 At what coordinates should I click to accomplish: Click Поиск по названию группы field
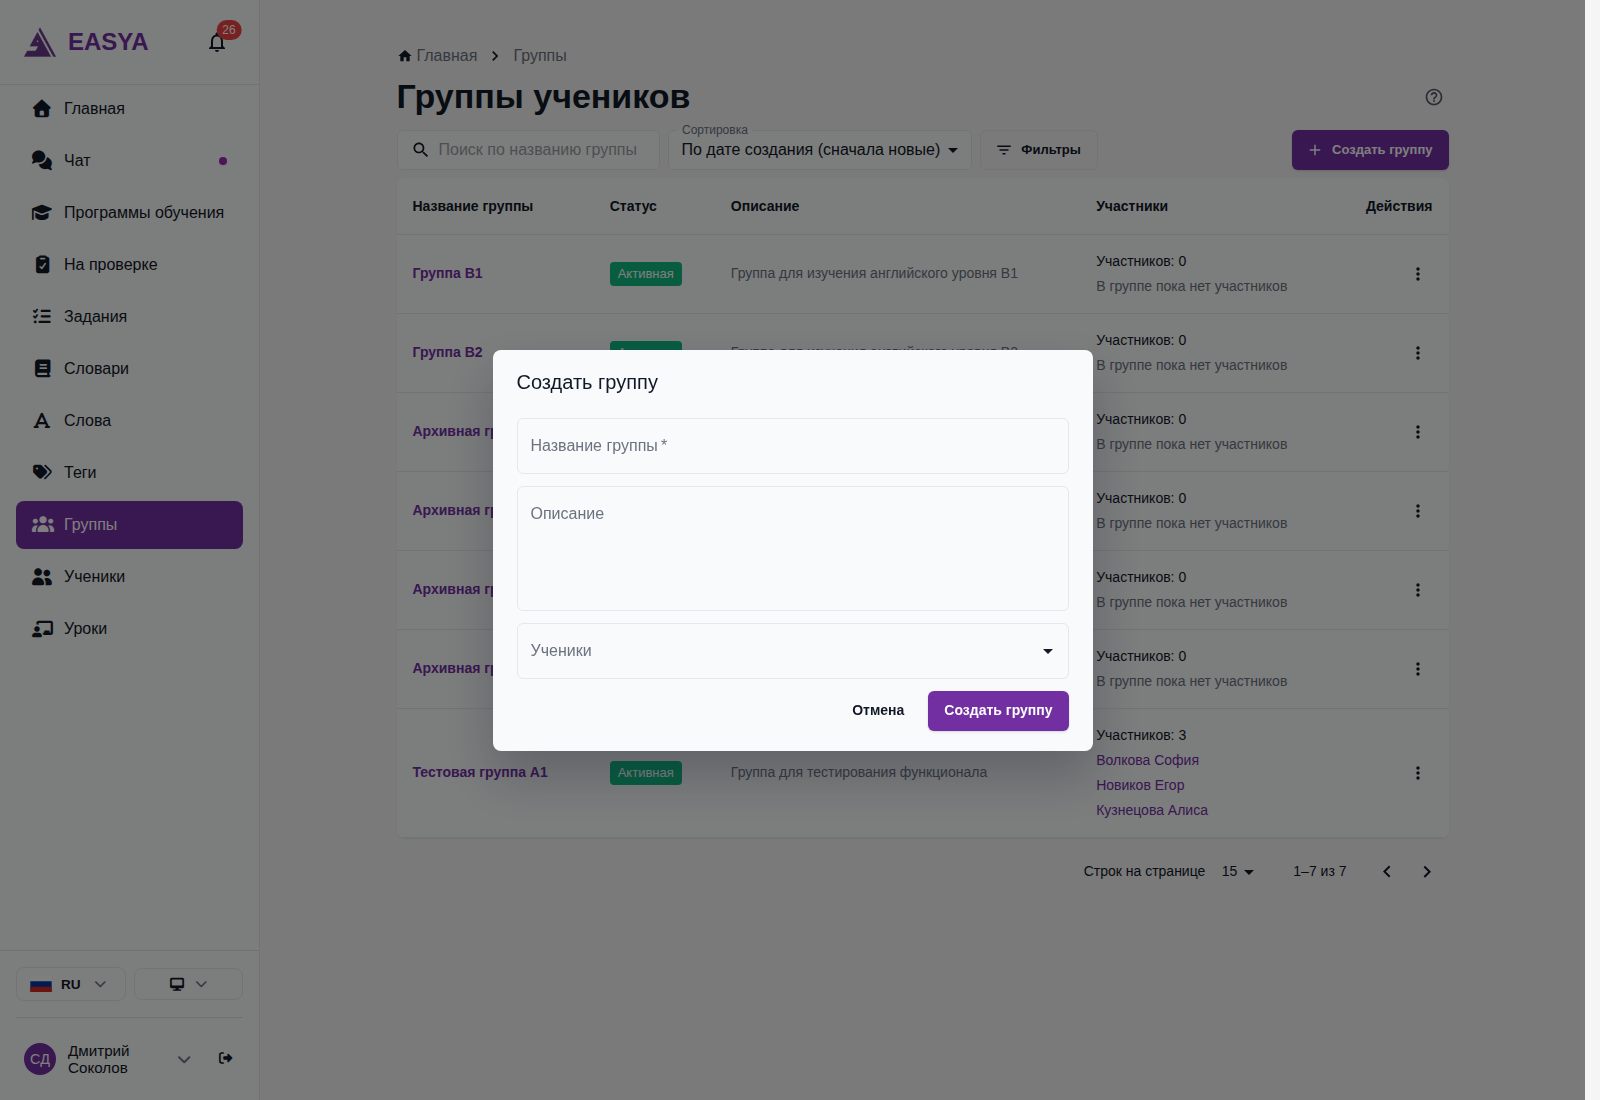tap(528, 150)
